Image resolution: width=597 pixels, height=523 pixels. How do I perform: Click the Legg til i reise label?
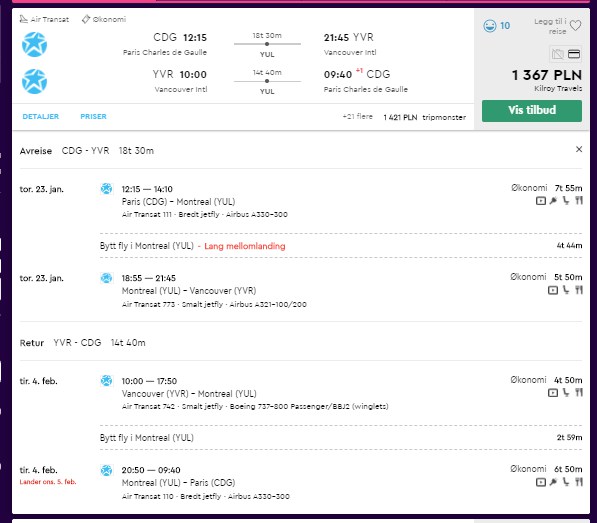point(550,26)
